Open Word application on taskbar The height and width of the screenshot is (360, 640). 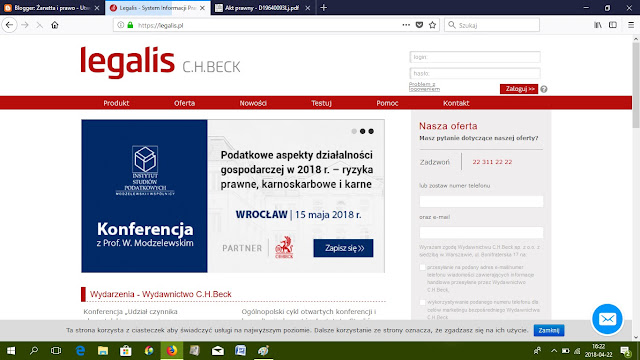point(240,351)
